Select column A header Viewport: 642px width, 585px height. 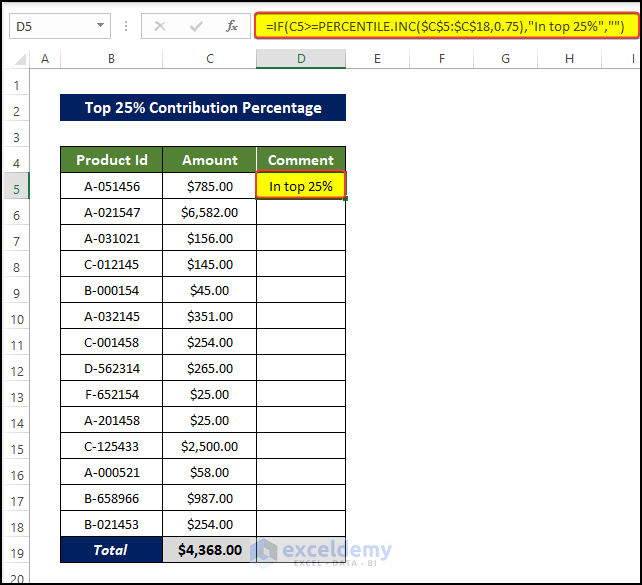pos(45,59)
